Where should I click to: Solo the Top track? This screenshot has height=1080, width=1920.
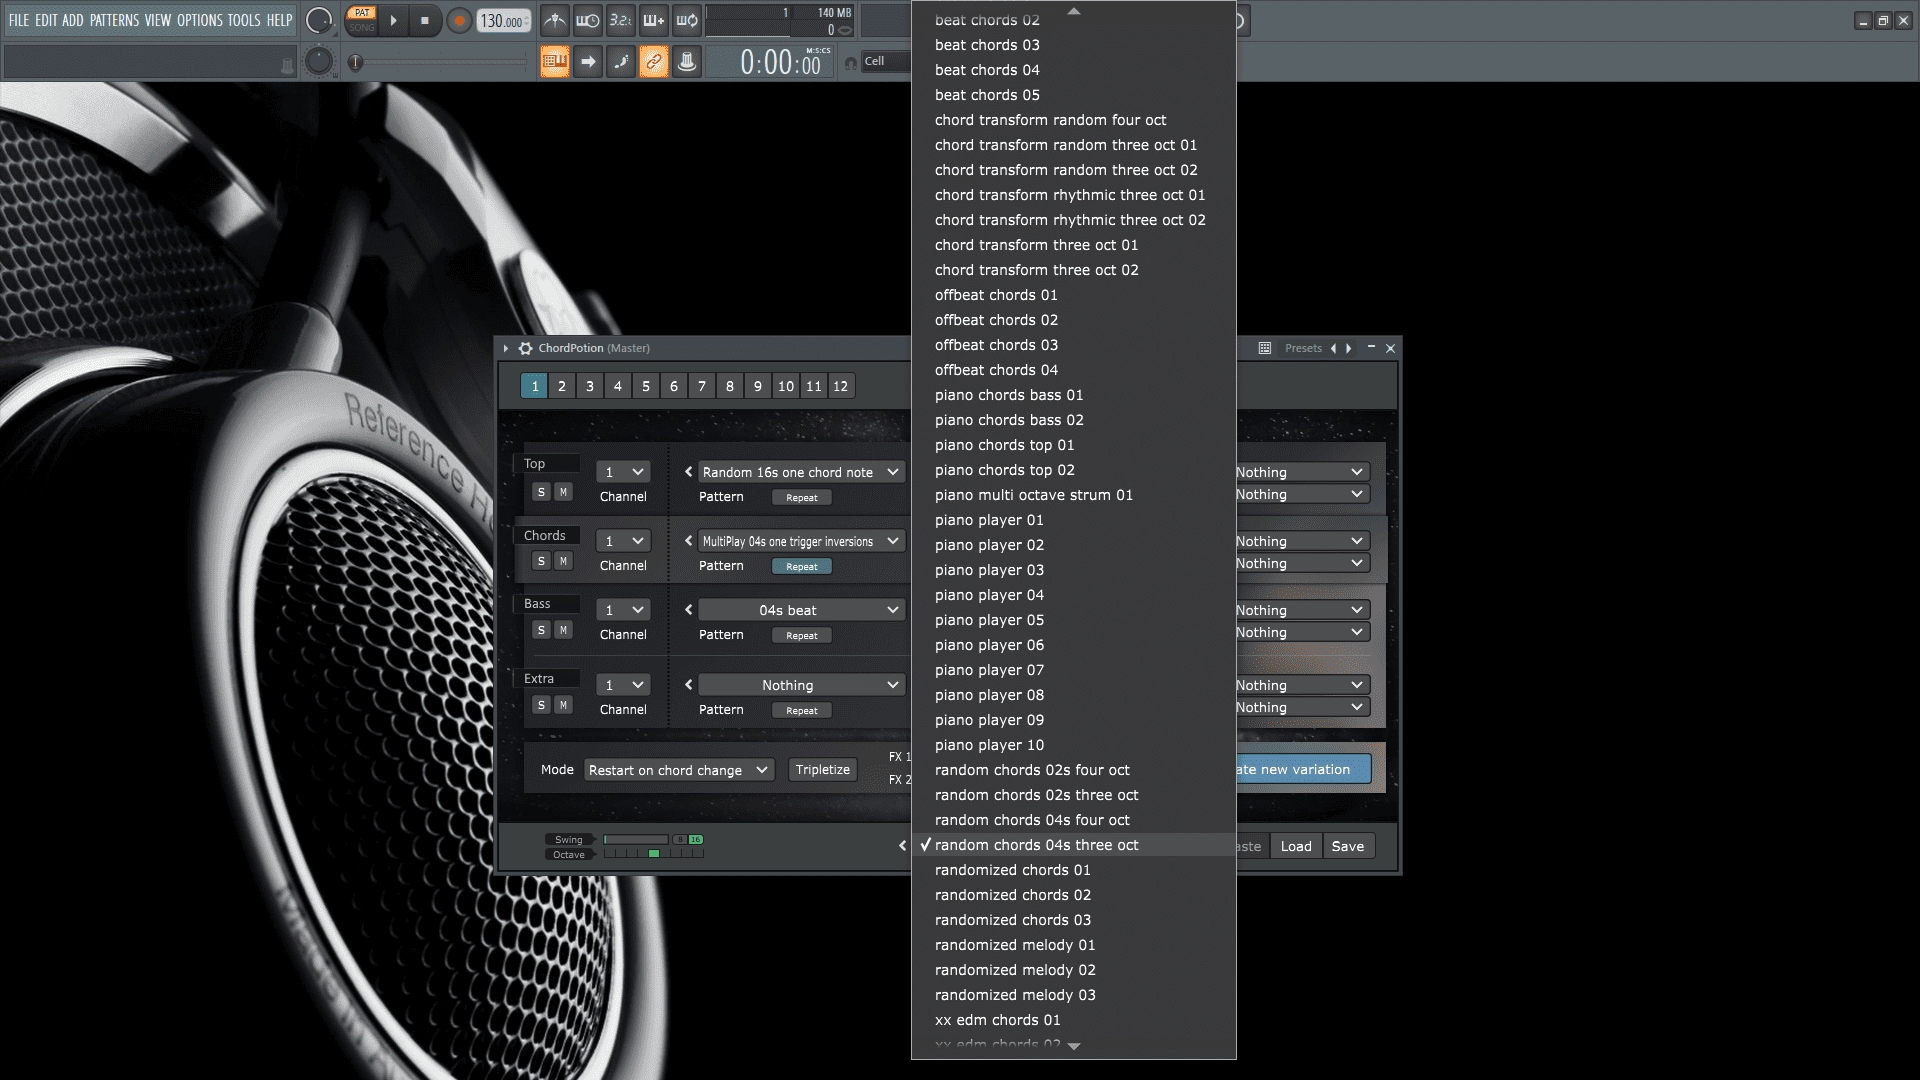(x=541, y=492)
